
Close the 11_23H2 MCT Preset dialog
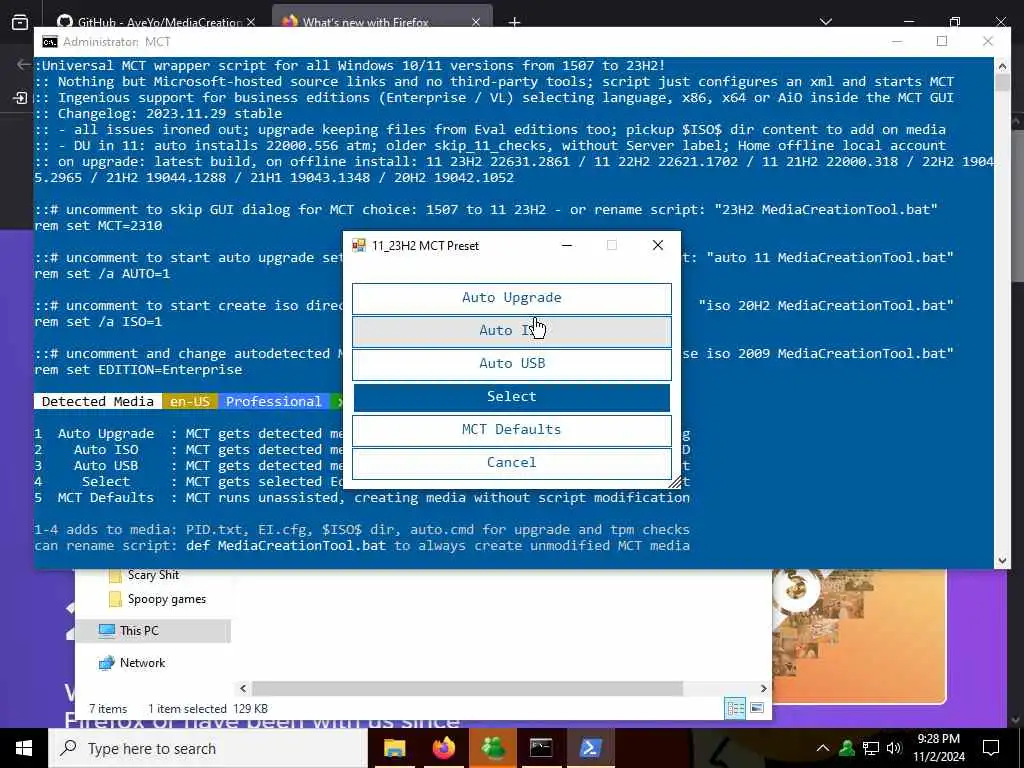(x=658, y=246)
